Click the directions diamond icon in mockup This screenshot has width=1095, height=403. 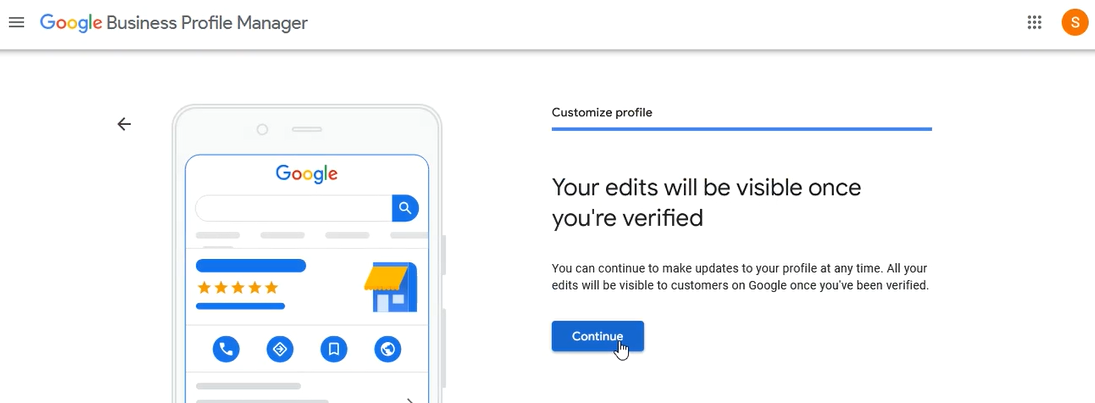[280, 349]
